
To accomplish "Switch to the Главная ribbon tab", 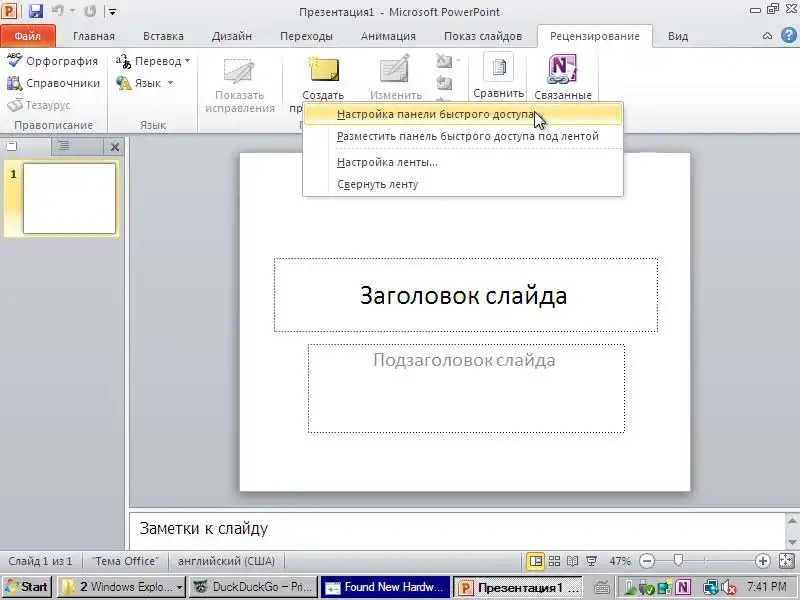I will pyautogui.click(x=93, y=36).
